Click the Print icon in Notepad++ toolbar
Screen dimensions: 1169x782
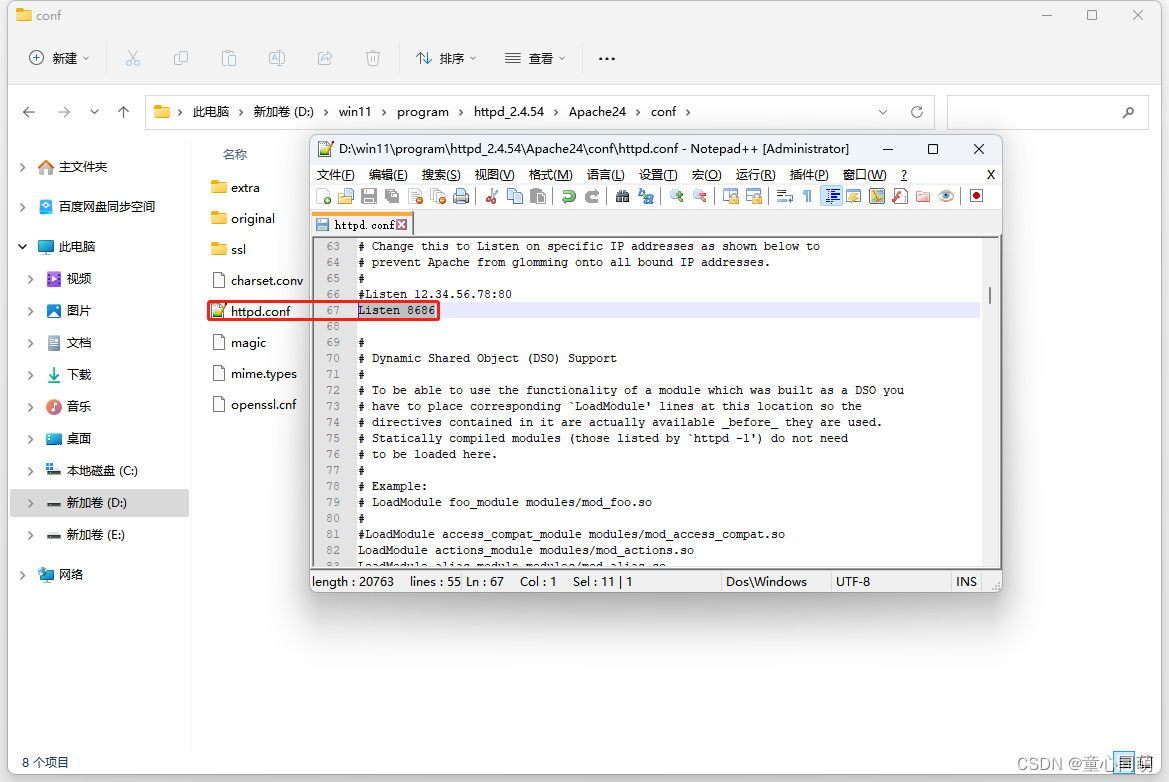[461, 195]
